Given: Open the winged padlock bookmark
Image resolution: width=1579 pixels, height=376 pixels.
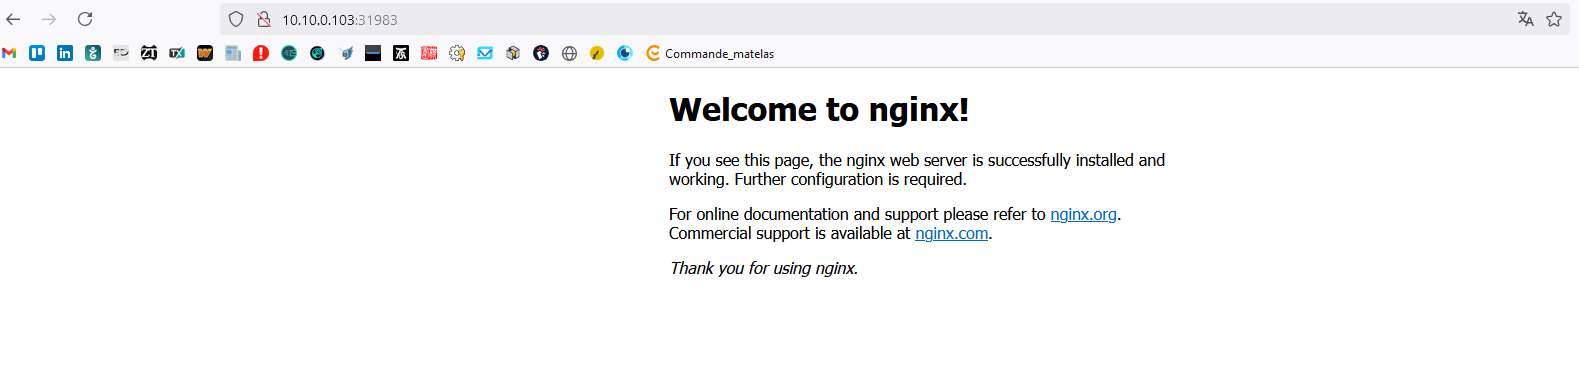Looking at the screenshot, I should coord(345,53).
